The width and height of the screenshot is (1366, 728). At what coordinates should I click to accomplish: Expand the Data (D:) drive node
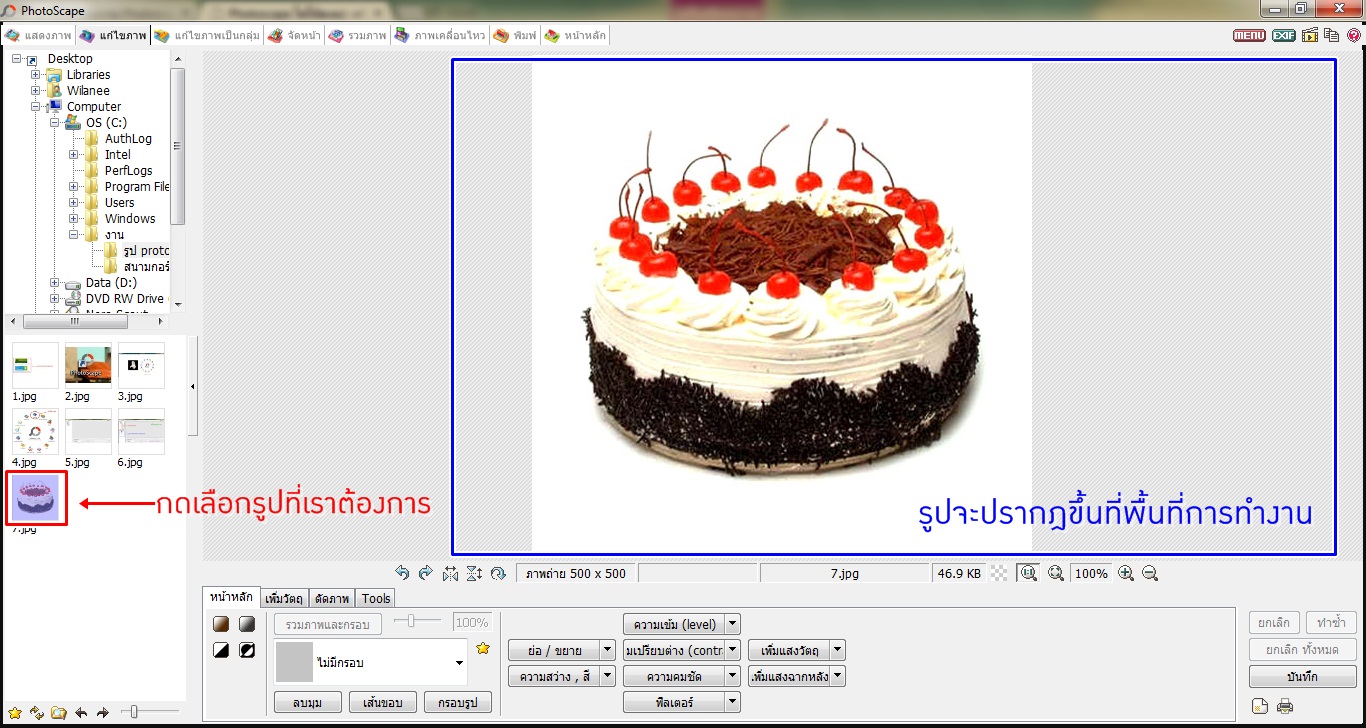[55, 283]
